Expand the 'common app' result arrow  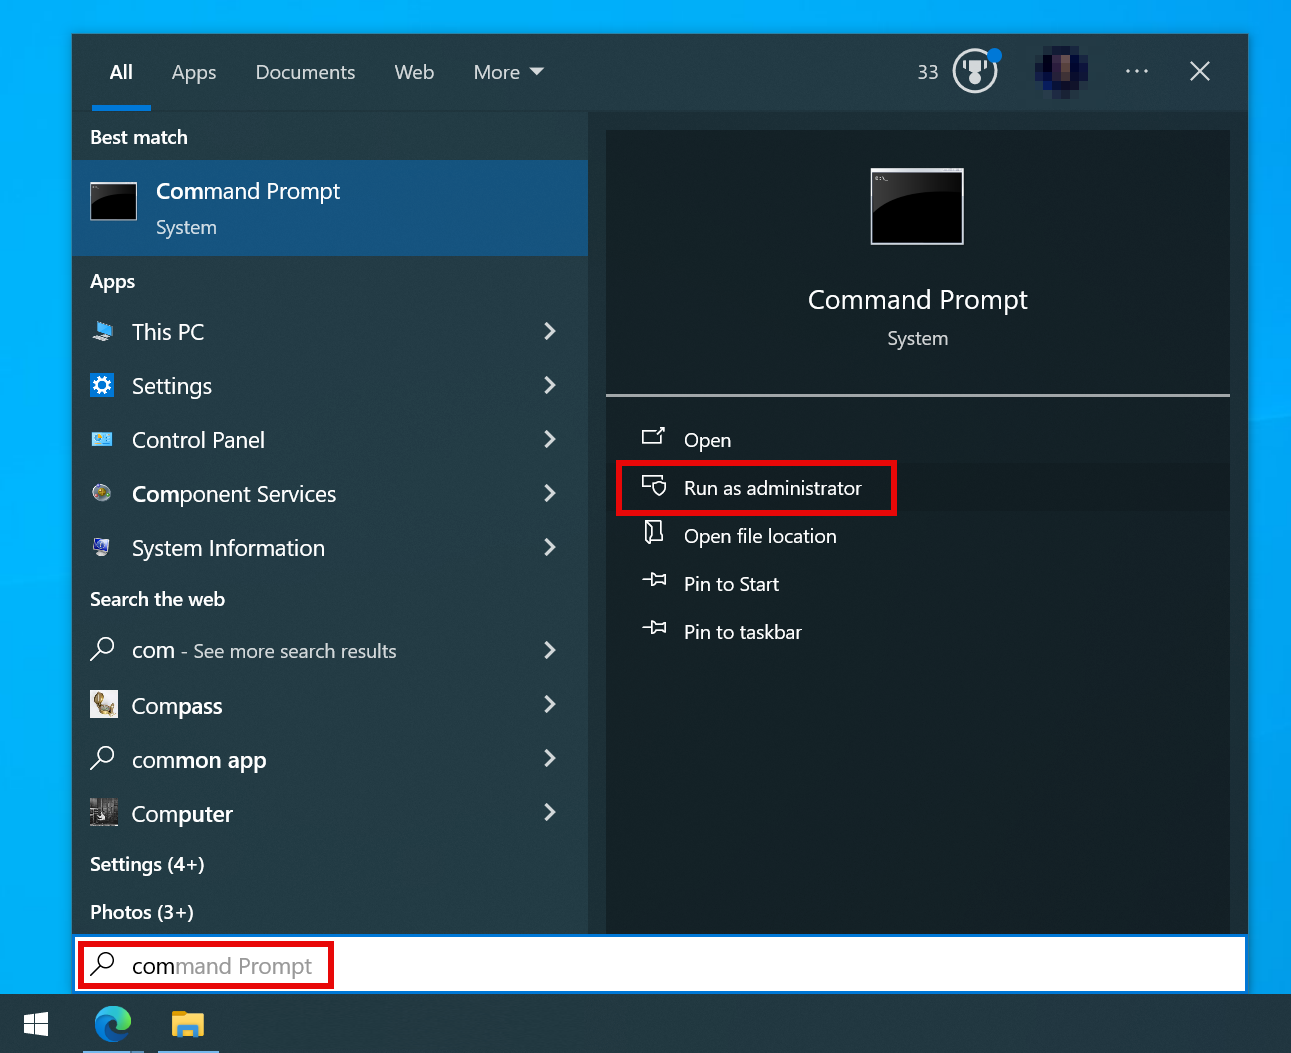pyautogui.click(x=549, y=758)
